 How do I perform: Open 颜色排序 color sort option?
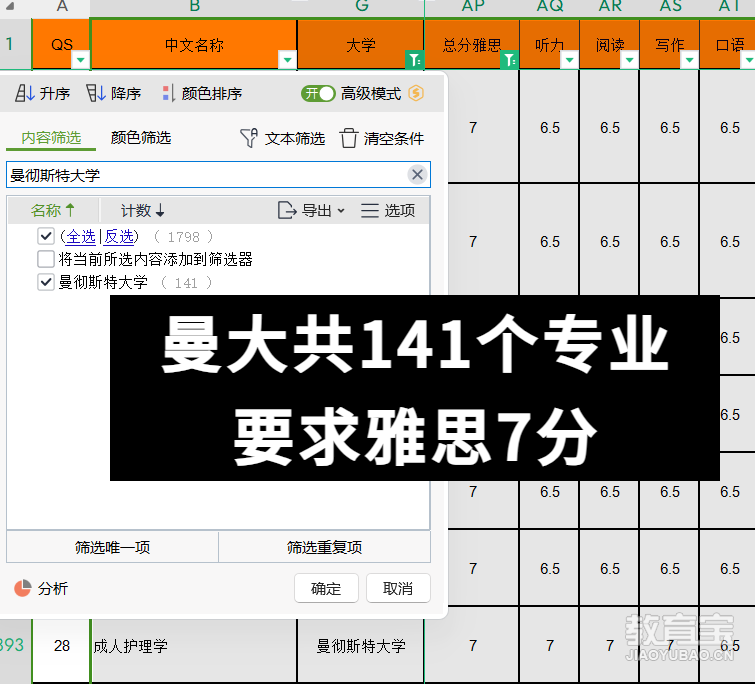[202, 93]
